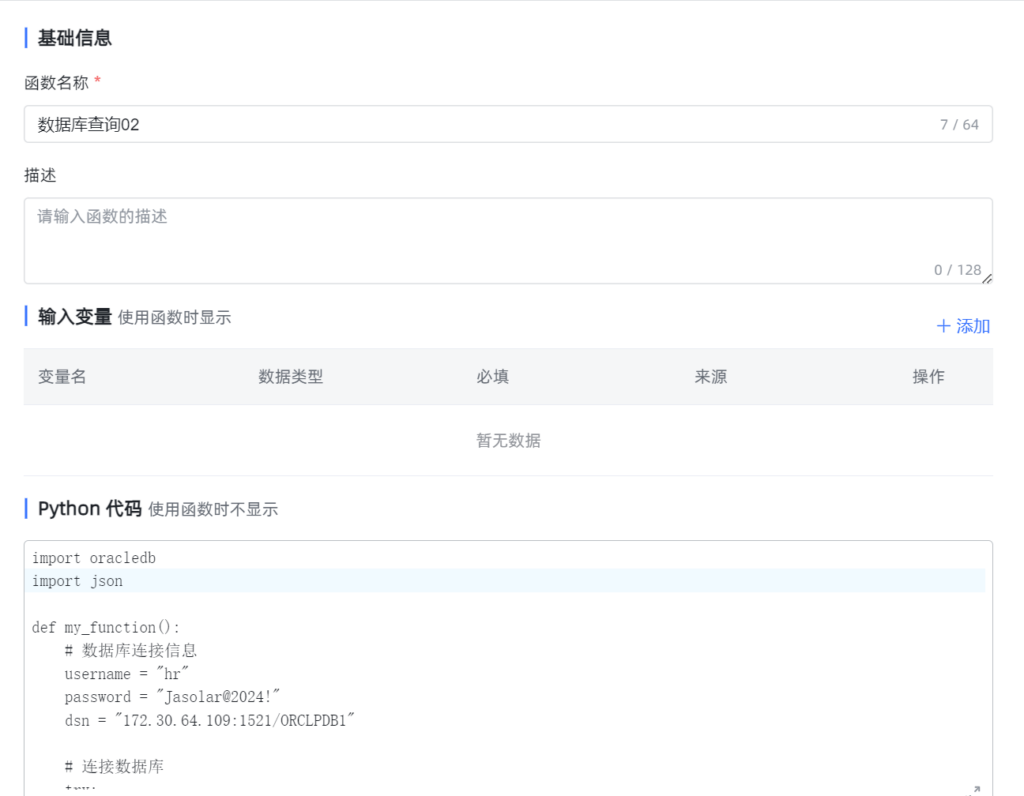The width and height of the screenshot is (1024, 796).
Task: Click 添加 to add an input variable
Action: click(x=963, y=326)
